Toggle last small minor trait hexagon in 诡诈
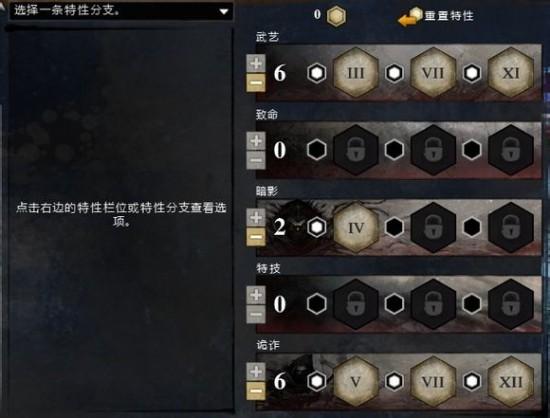The height and width of the screenshot is (418, 550). (472, 381)
